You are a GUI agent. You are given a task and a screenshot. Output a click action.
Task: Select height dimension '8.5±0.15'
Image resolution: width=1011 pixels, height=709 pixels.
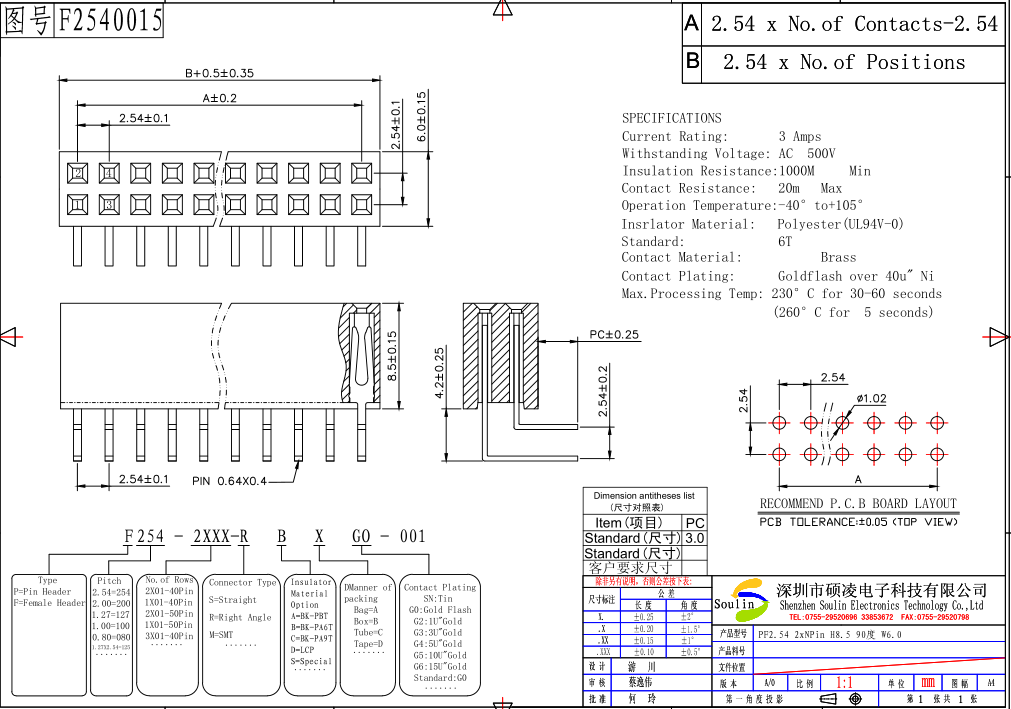(x=392, y=356)
